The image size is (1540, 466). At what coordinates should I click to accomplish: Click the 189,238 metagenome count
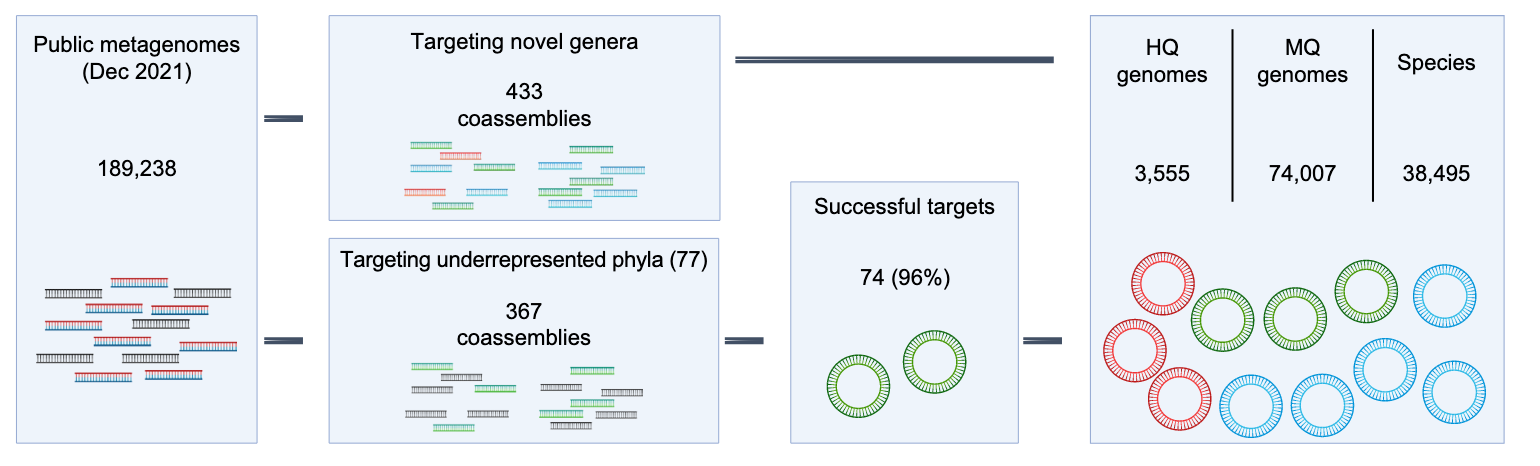point(137,169)
